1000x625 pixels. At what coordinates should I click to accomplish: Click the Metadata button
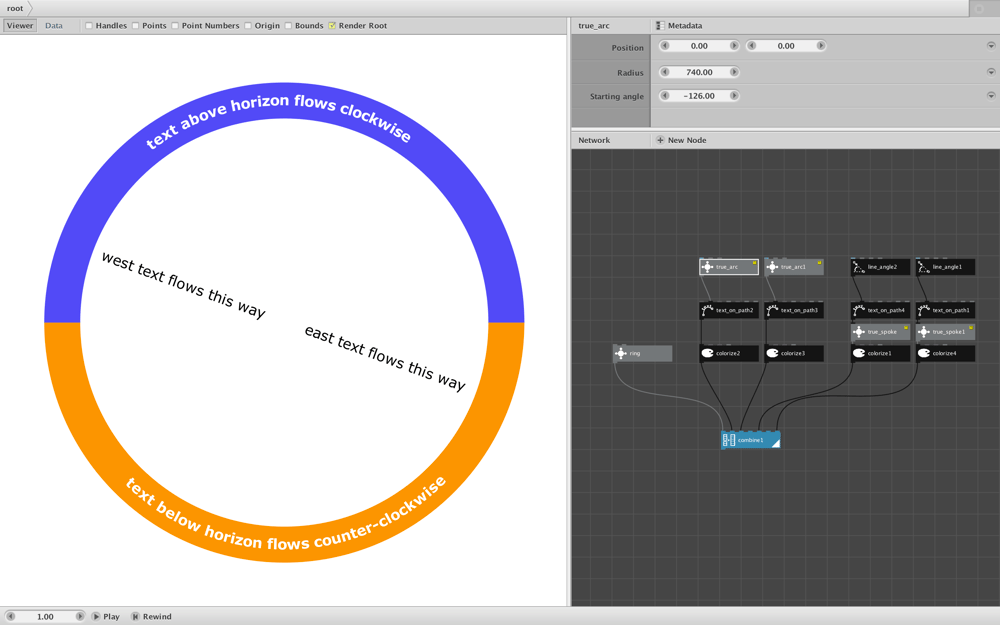click(679, 26)
